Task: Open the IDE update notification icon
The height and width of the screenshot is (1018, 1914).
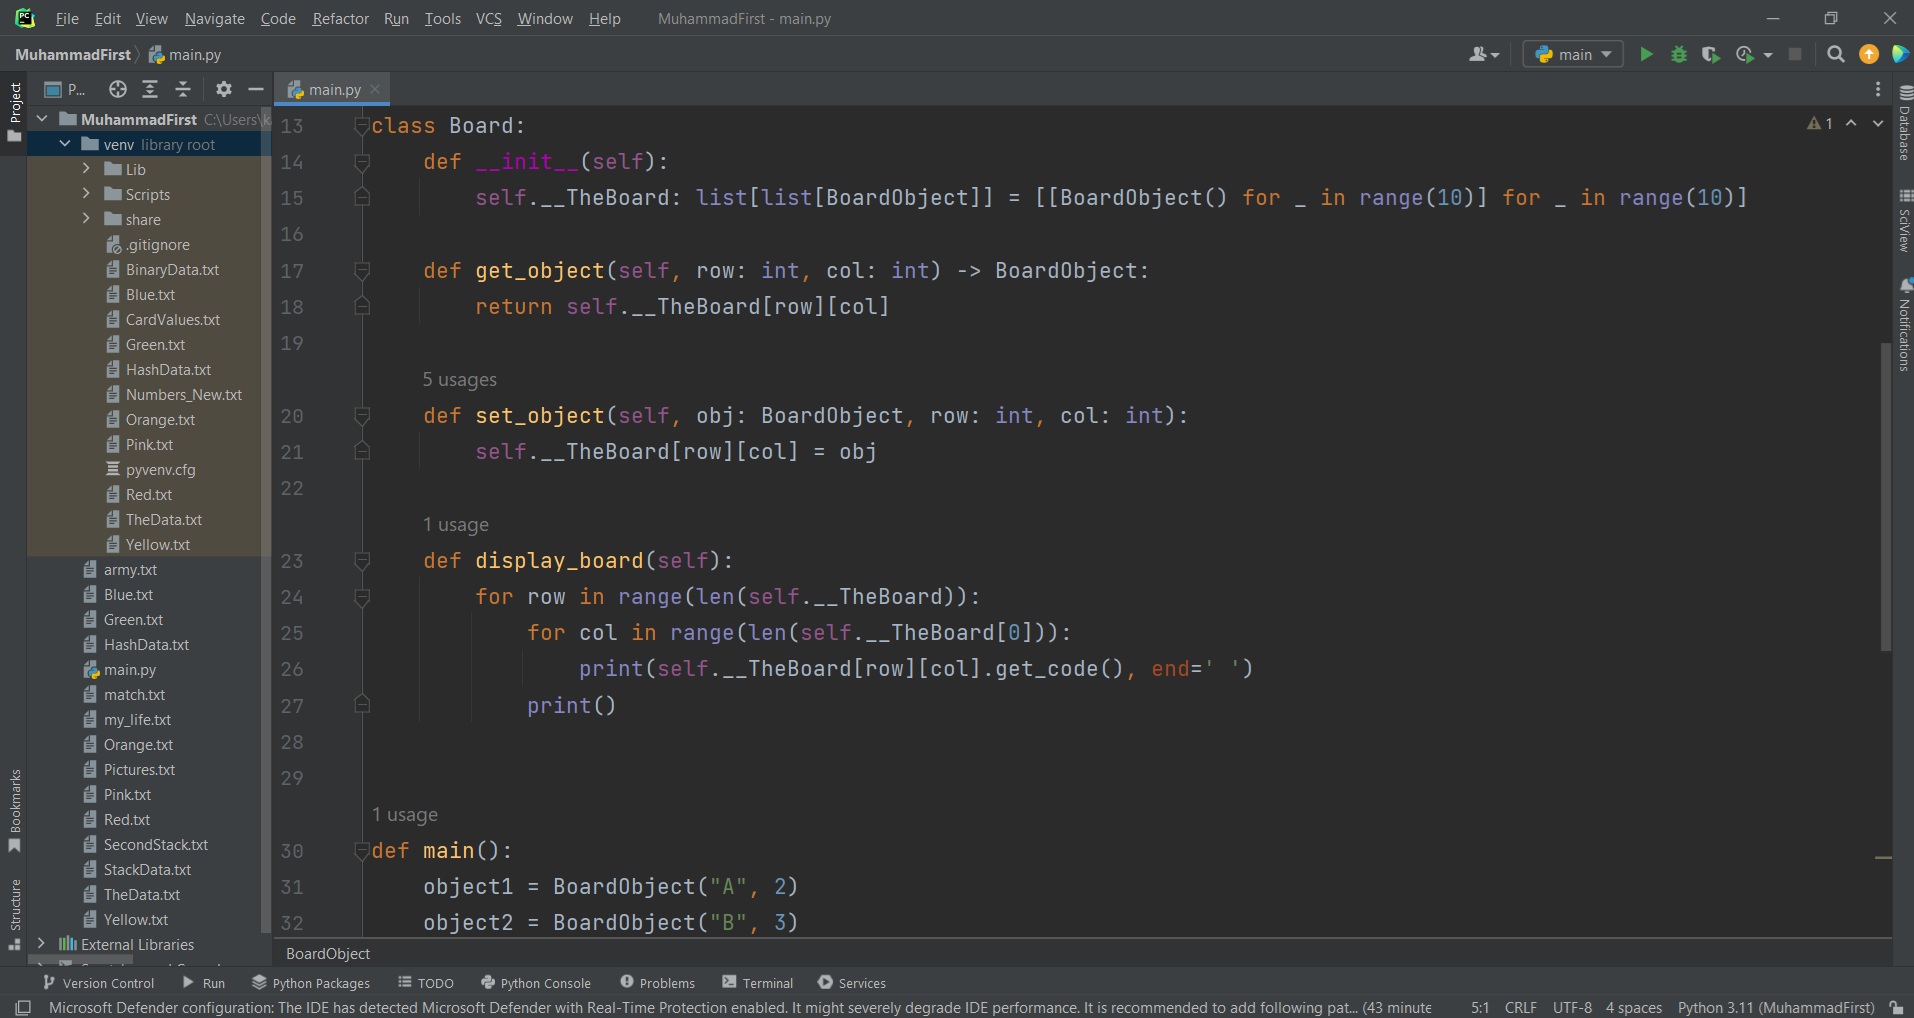Action: (x=1868, y=54)
